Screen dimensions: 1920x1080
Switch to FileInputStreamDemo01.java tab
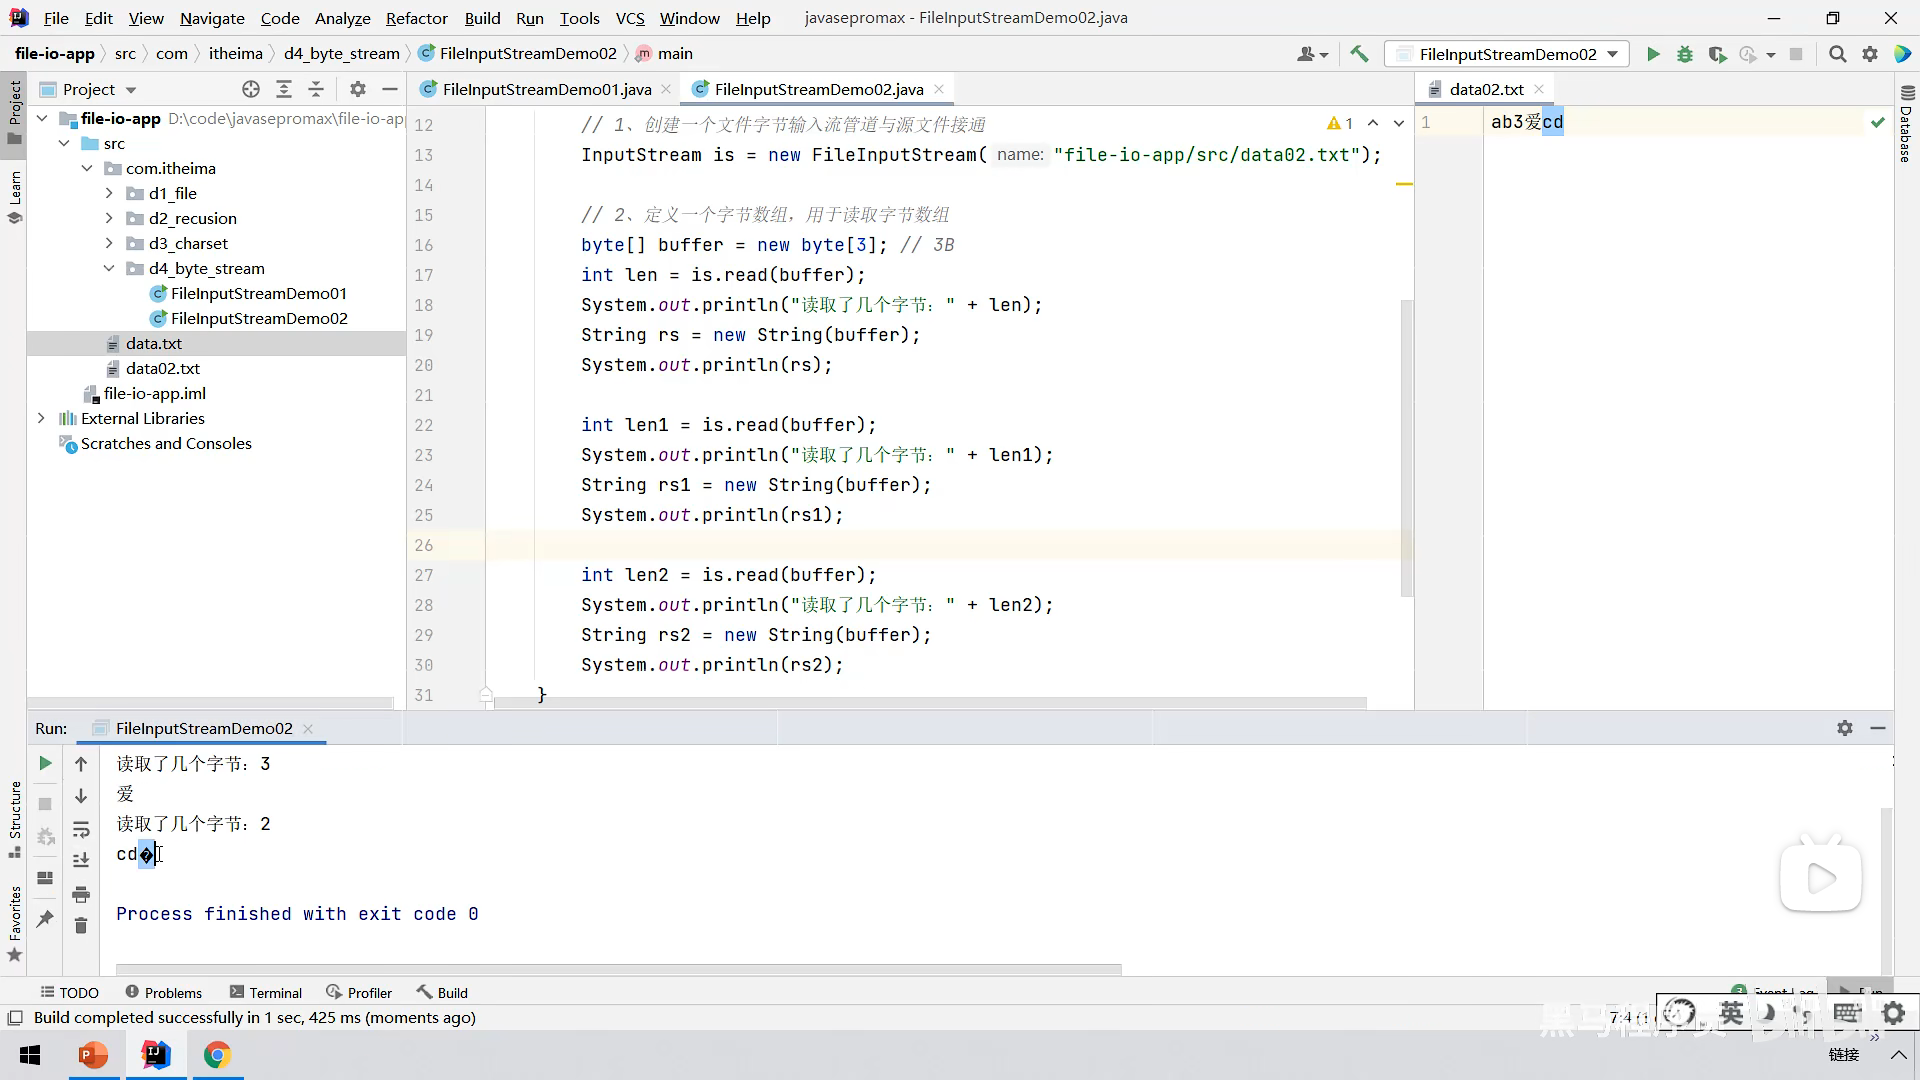(546, 89)
